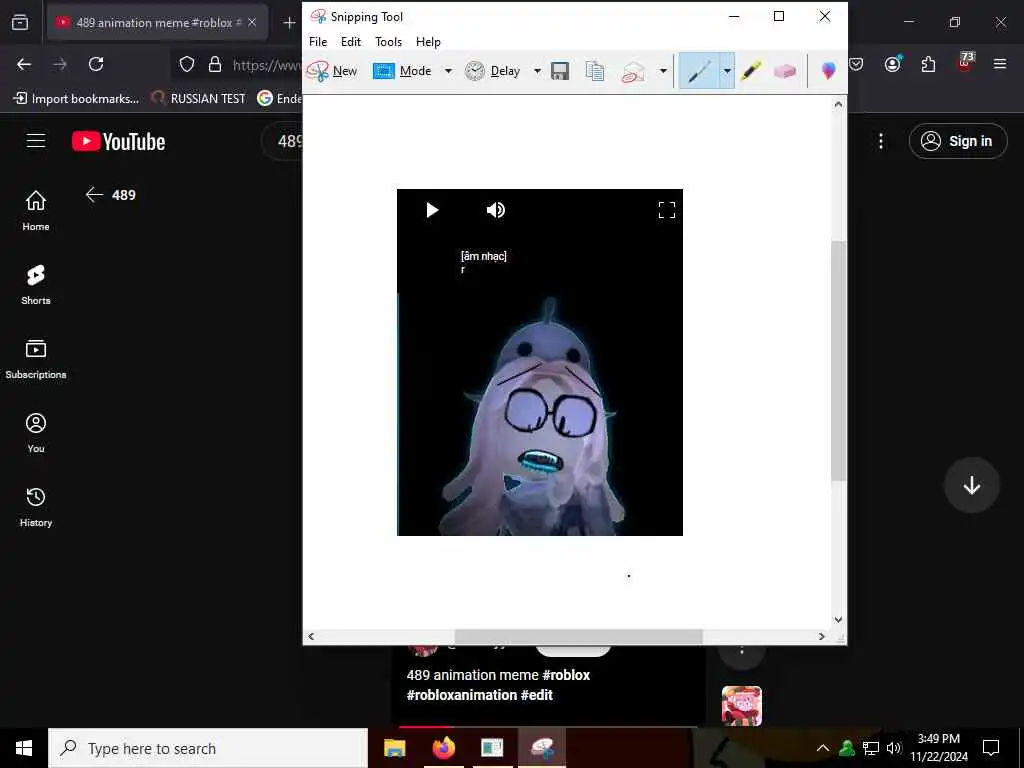Save the snip with floppy icon

pos(560,71)
